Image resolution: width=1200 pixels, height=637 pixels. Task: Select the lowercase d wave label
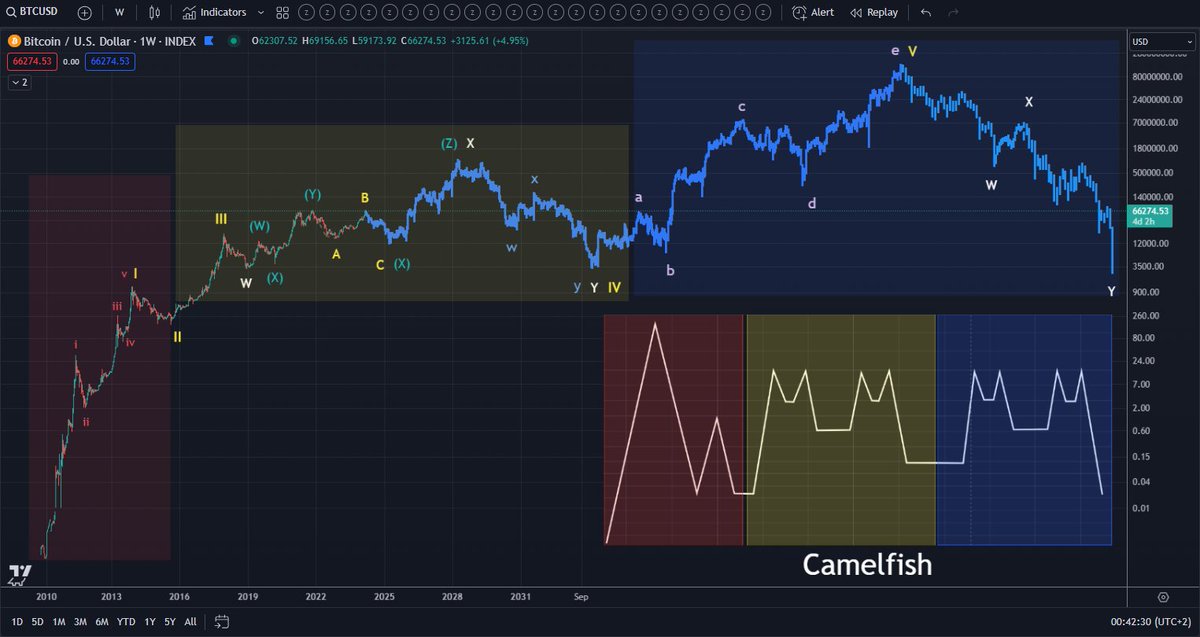click(812, 203)
